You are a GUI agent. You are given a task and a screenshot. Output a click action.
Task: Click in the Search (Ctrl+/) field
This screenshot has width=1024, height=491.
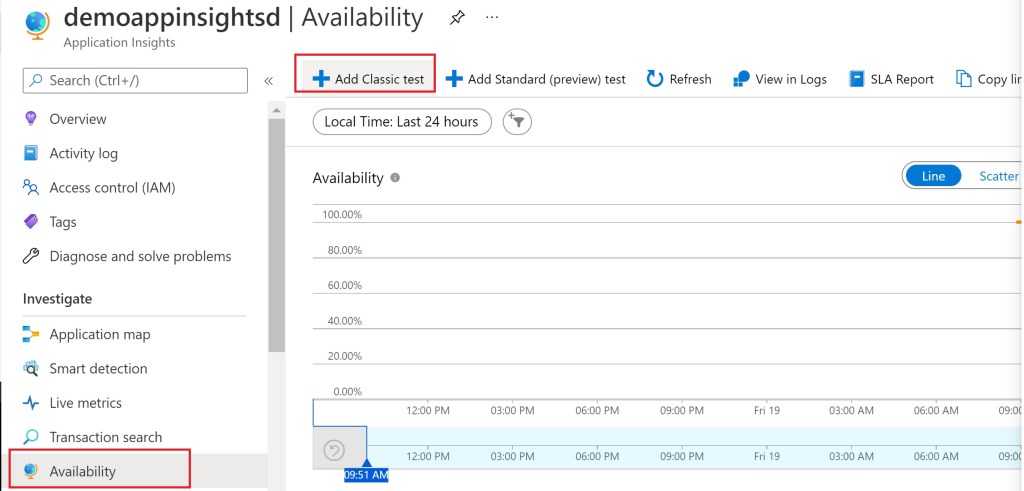tap(135, 81)
